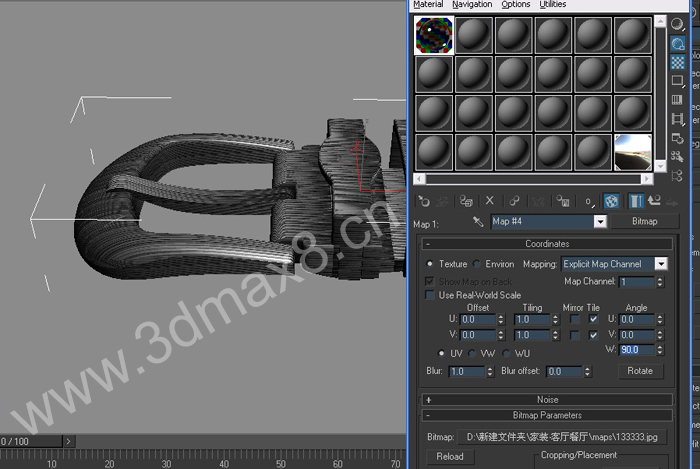Open the Material/Map Navigator icon

click(x=678, y=175)
